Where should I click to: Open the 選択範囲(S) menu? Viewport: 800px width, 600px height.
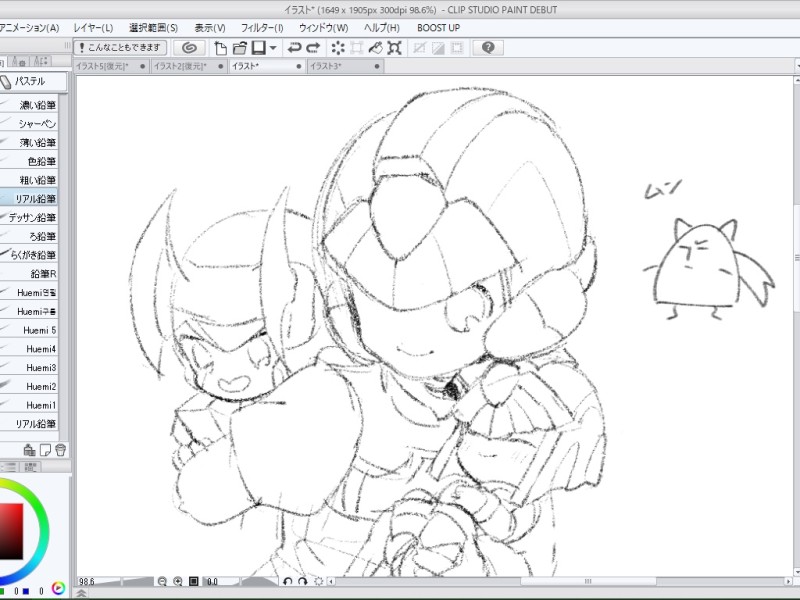point(154,28)
